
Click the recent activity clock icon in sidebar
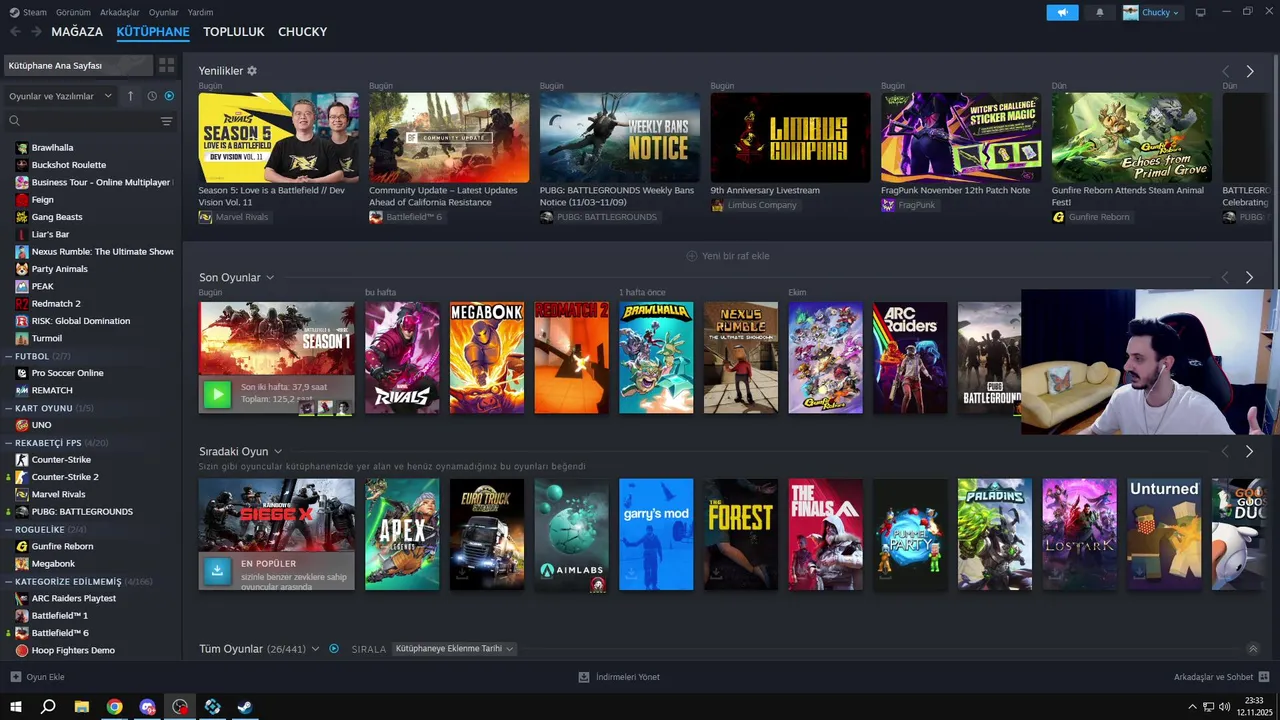click(x=152, y=96)
